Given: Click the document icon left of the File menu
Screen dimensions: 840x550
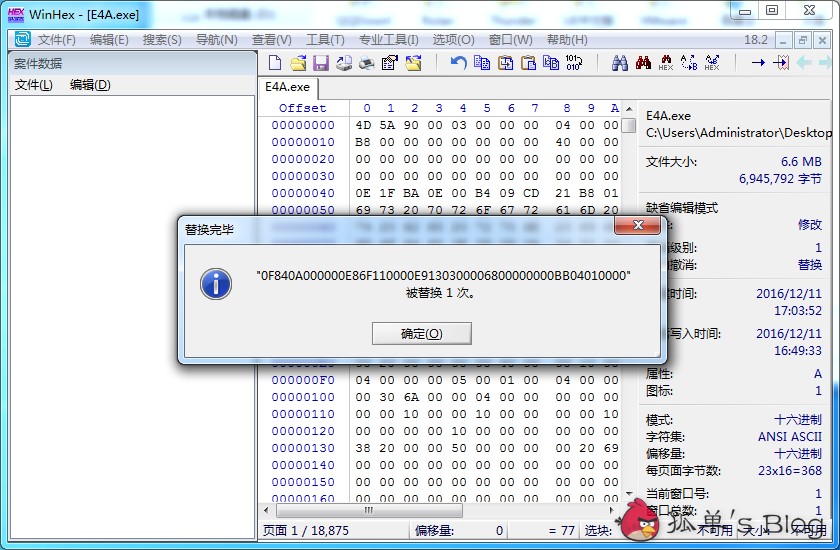Looking at the screenshot, I should tap(22, 39).
